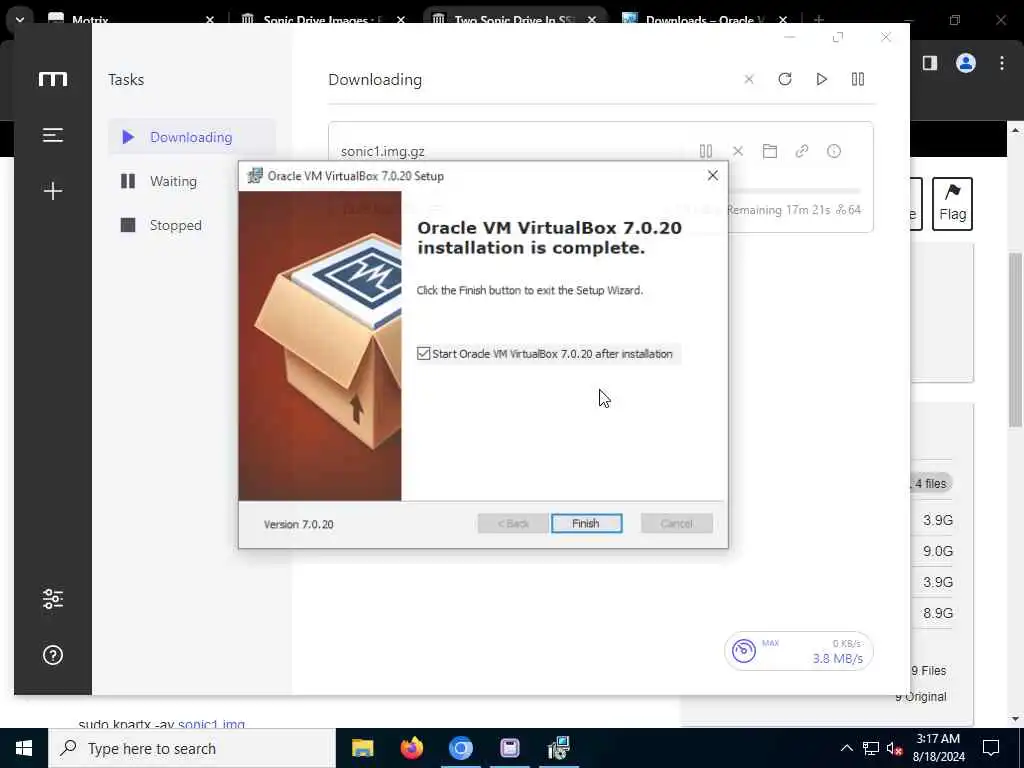
Task: Open the Motrix task list menu icon
Action: click(x=53, y=135)
